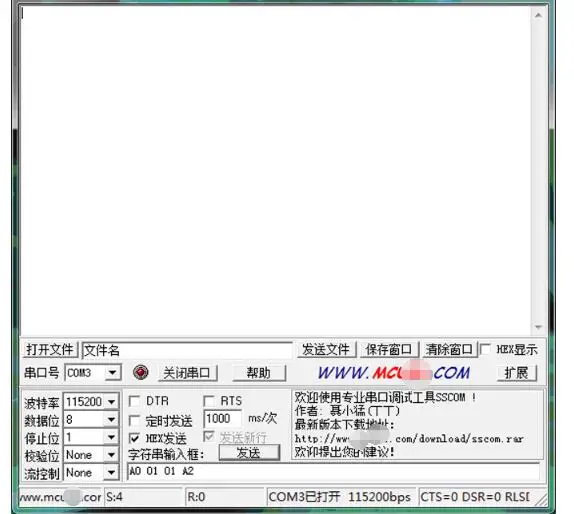
Task: Click inside the receive data display area
Action: 275,171
